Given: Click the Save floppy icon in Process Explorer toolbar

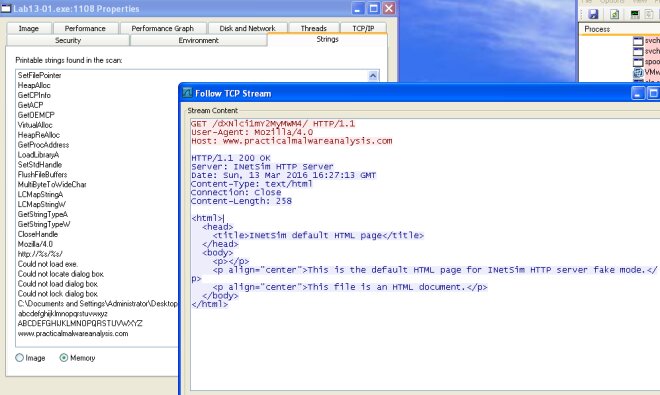Looking at the screenshot, I should (593, 14).
